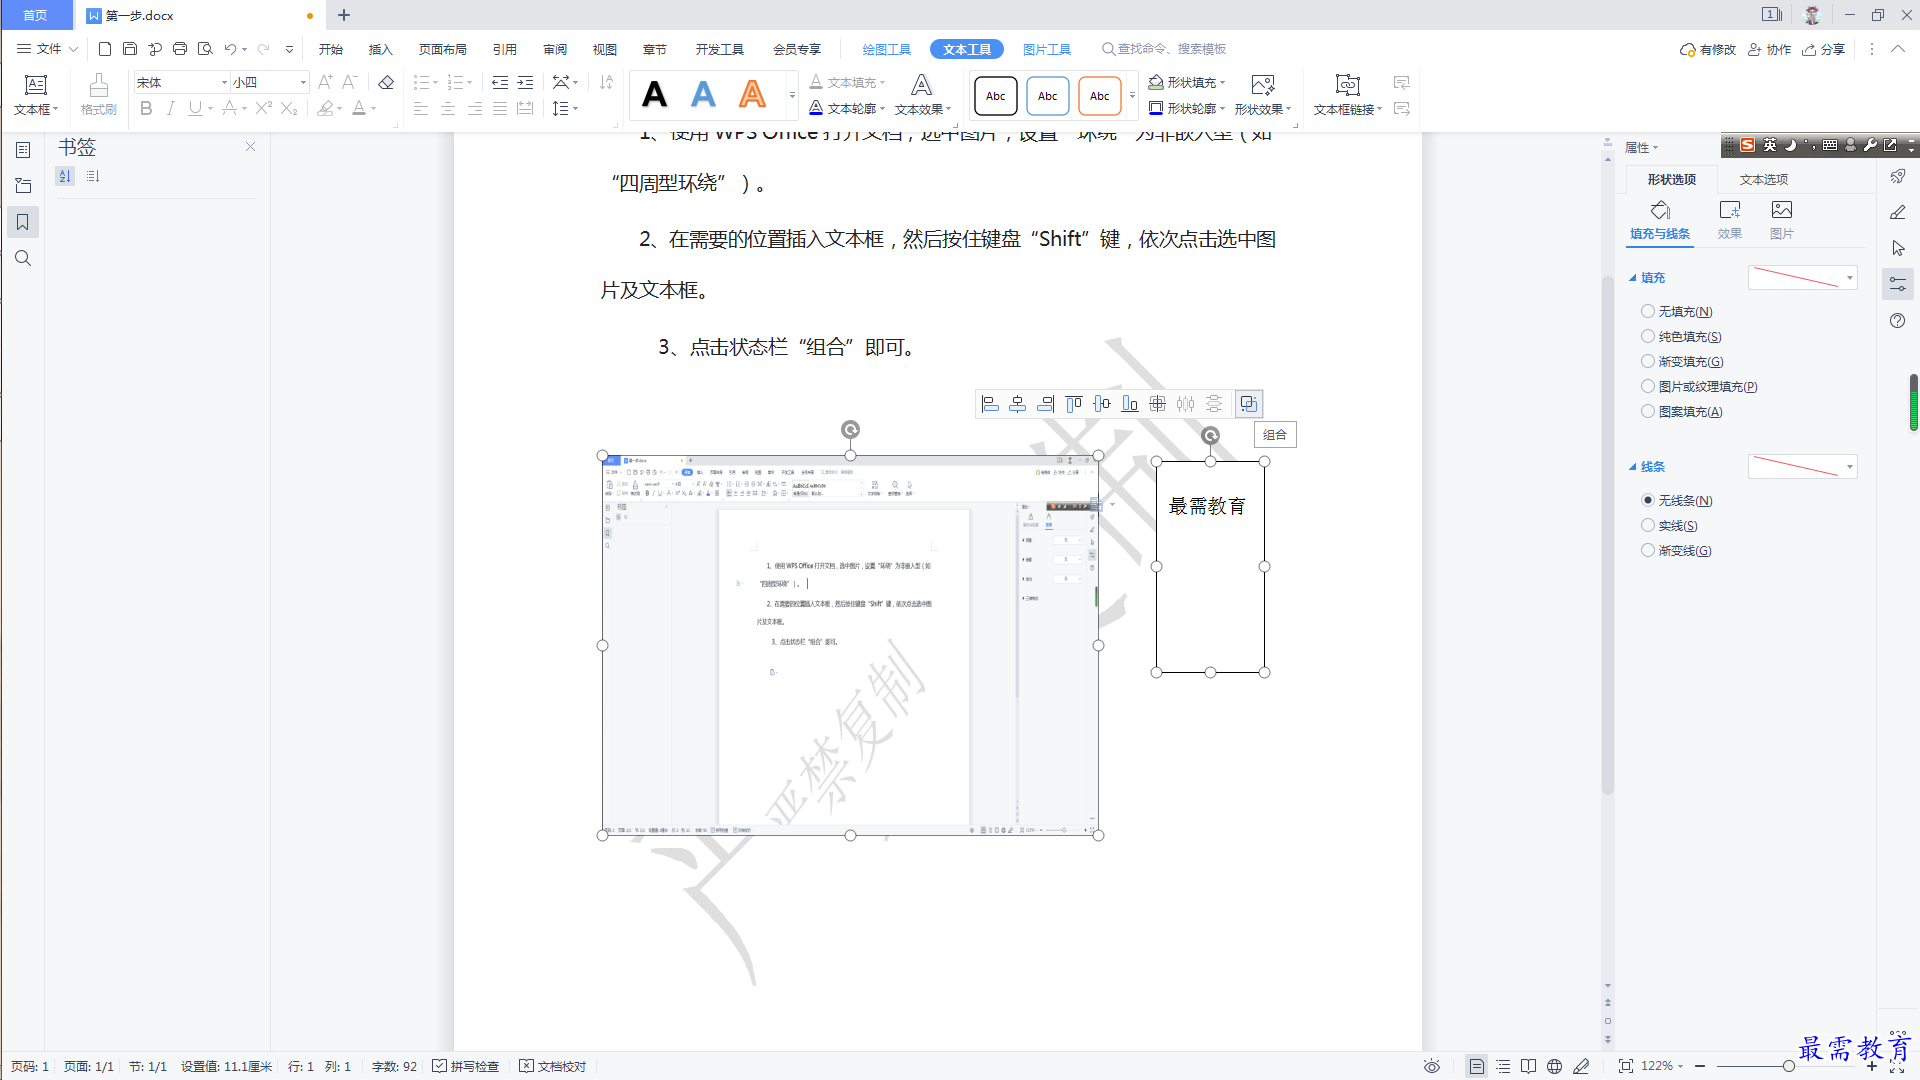Click the align left icon in floating toolbar

pos(990,404)
